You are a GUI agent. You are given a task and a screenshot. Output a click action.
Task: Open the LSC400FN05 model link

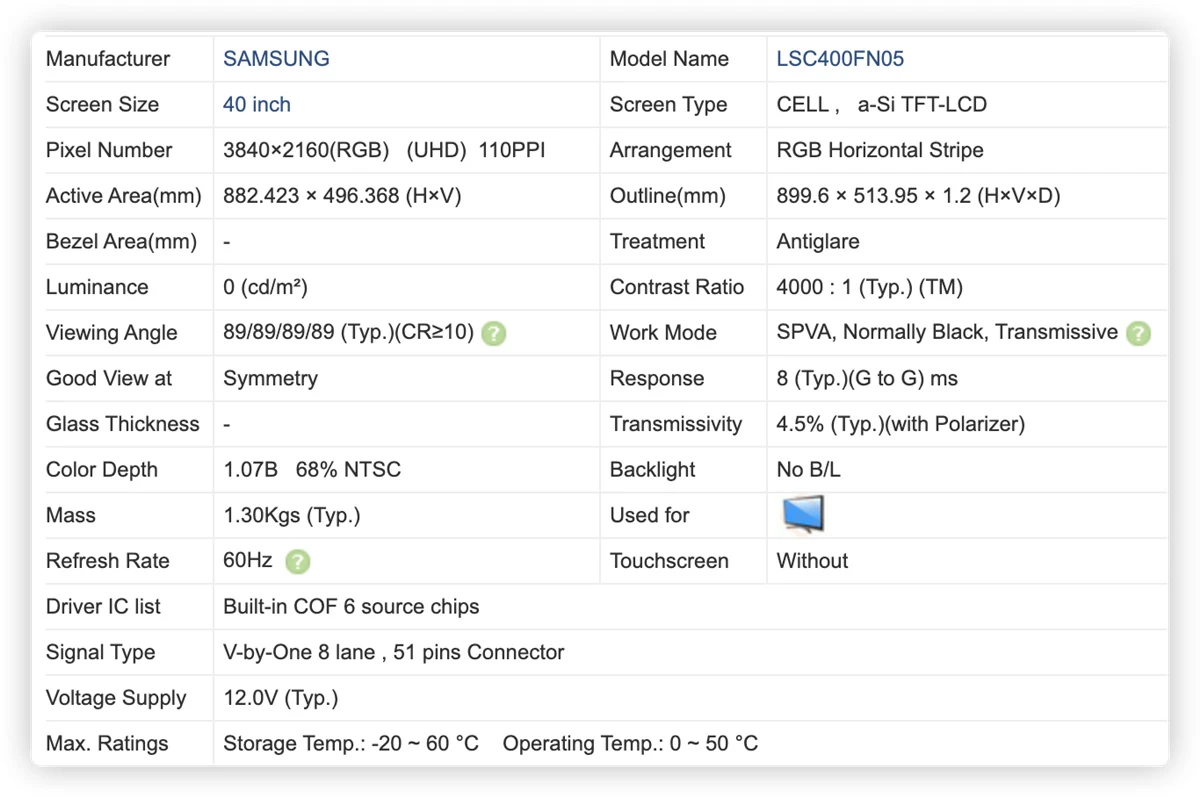[840, 59]
